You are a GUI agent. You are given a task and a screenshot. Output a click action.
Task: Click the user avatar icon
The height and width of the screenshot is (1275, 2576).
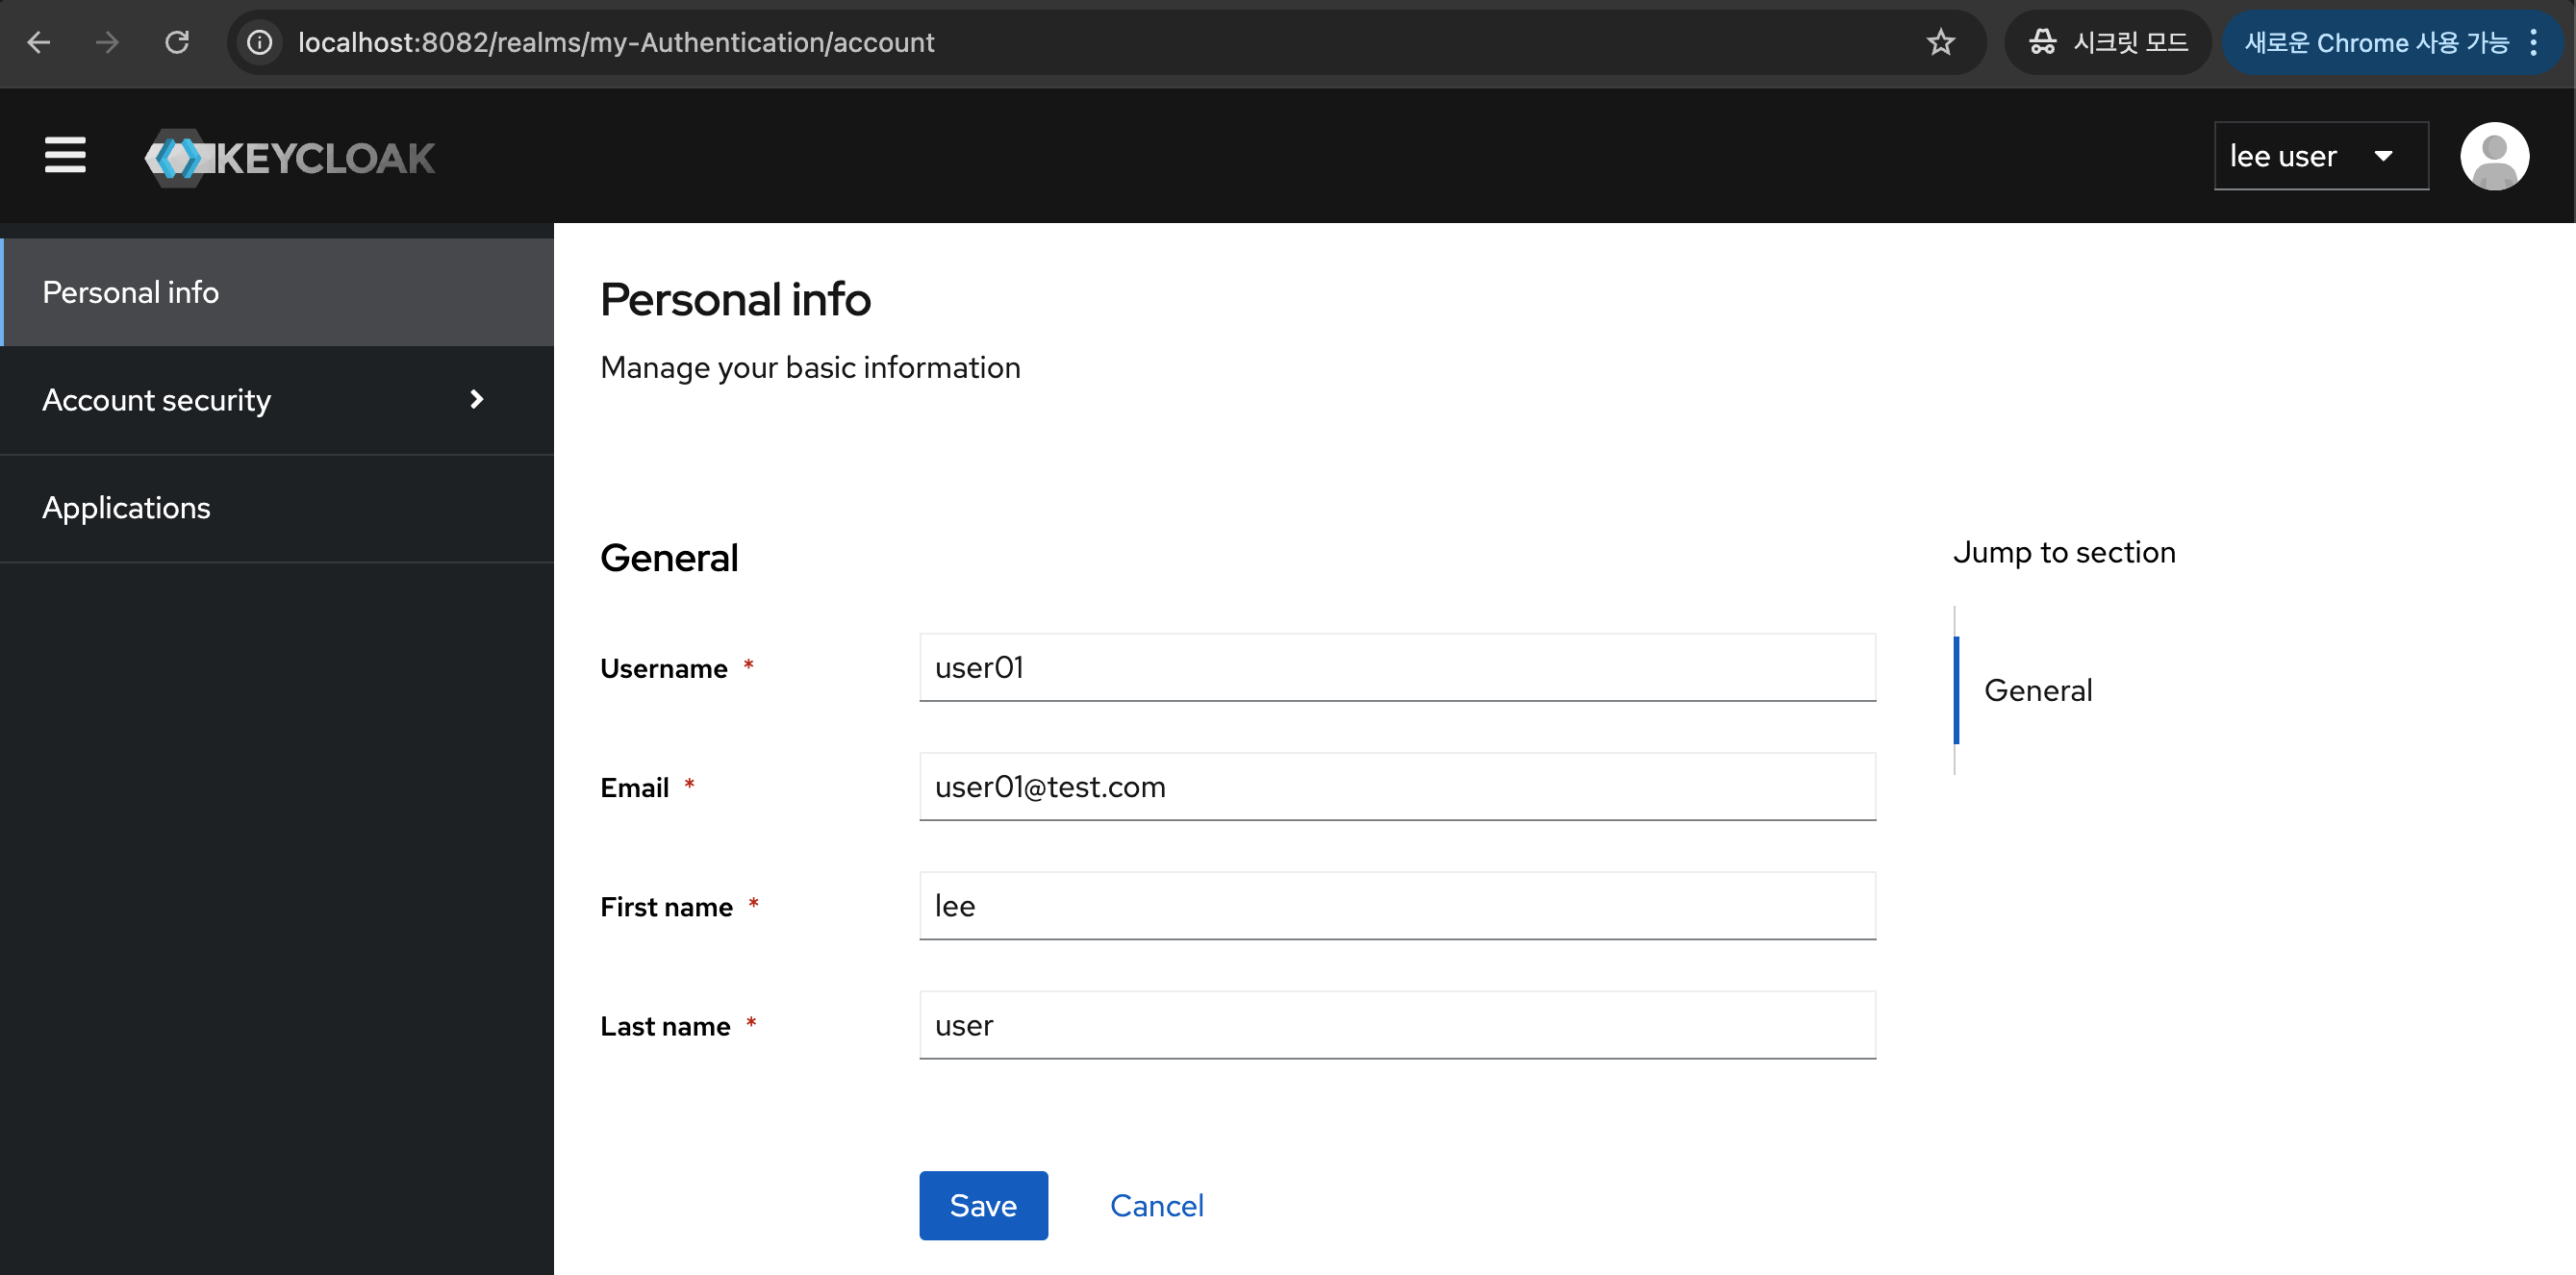click(2493, 156)
